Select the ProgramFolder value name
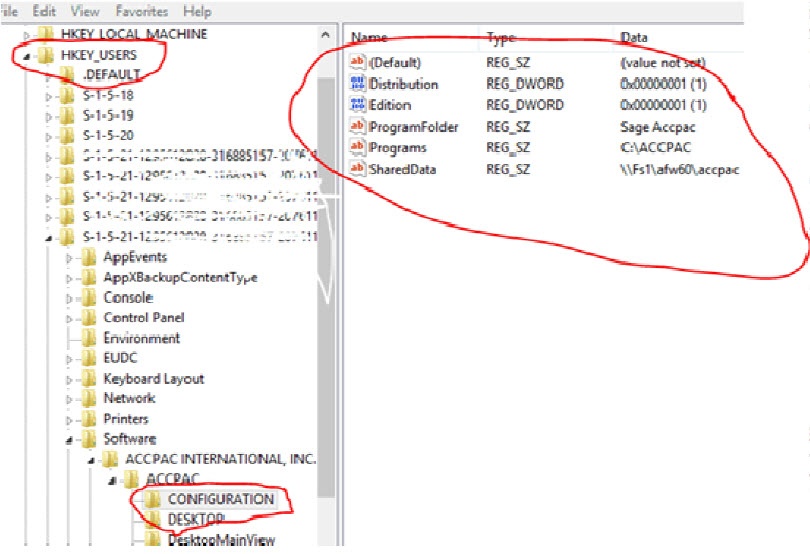Screen dimensions: 810x554 (x=413, y=127)
